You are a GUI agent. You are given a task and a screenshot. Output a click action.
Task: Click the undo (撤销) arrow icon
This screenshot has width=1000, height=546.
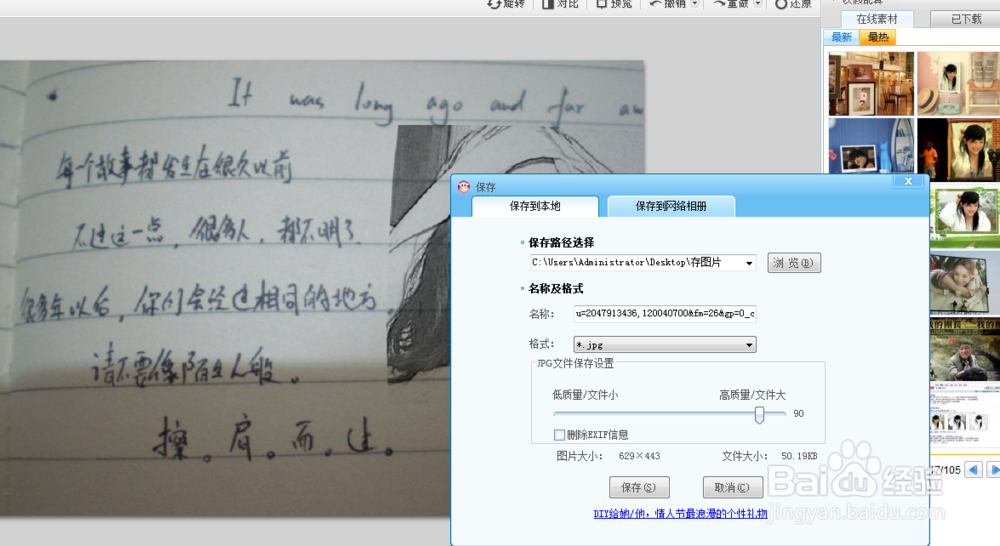(x=656, y=4)
